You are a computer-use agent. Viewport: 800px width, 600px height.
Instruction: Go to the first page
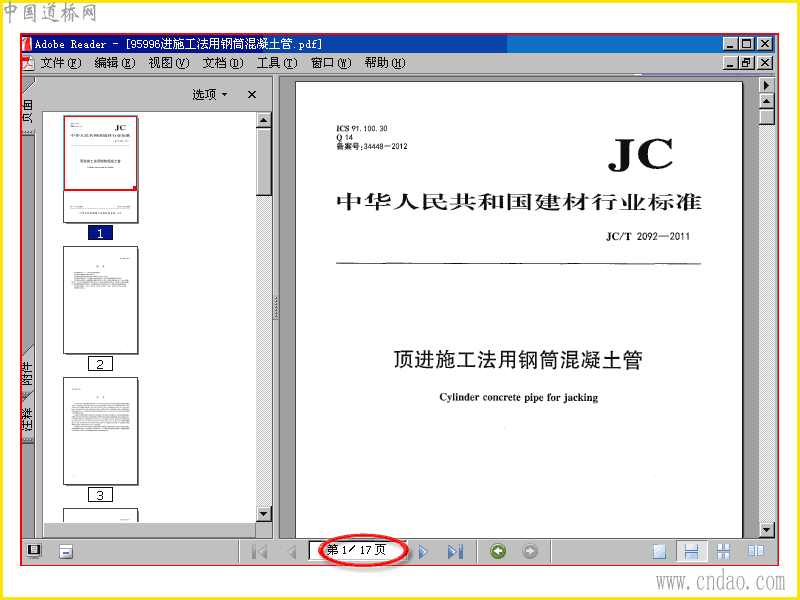pyautogui.click(x=260, y=552)
